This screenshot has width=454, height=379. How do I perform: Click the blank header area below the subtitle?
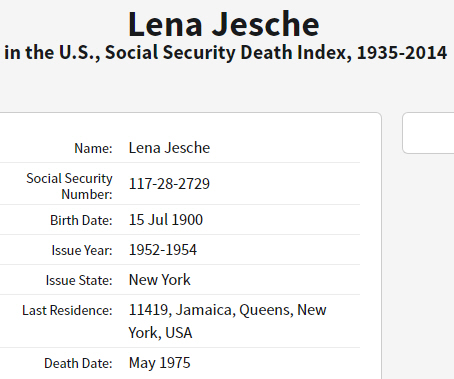tap(227, 87)
